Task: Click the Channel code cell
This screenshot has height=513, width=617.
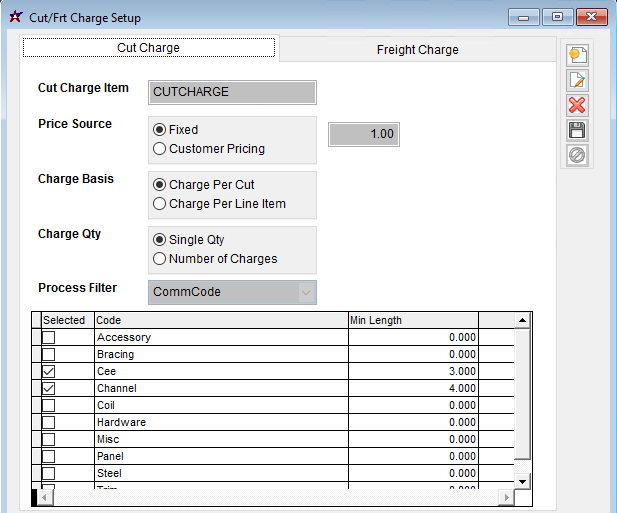Action: (222, 388)
